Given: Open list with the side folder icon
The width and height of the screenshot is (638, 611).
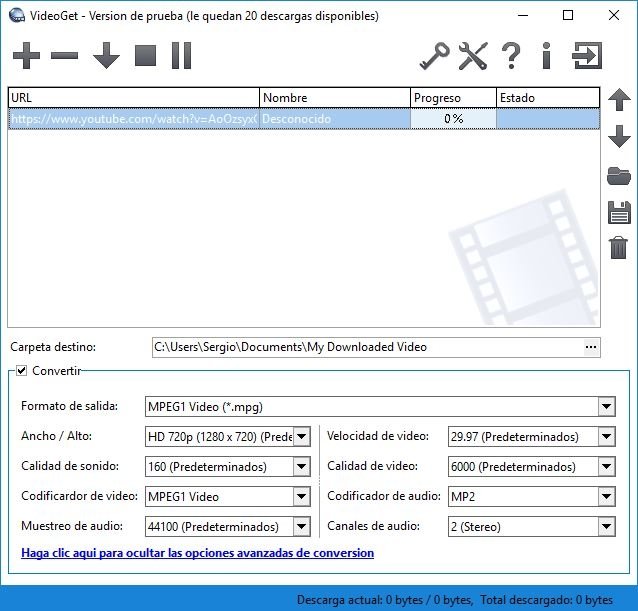Looking at the screenshot, I should 619,176.
